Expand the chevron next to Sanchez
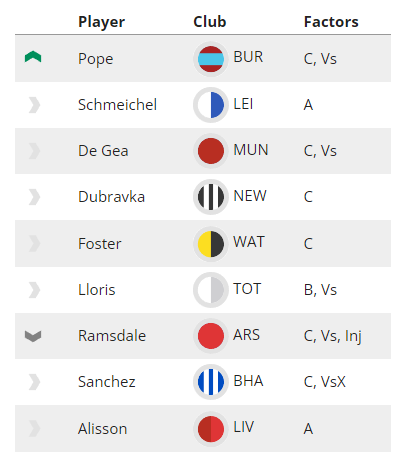Image resolution: width=402 pixels, height=459 pixels. click(x=34, y=382)
